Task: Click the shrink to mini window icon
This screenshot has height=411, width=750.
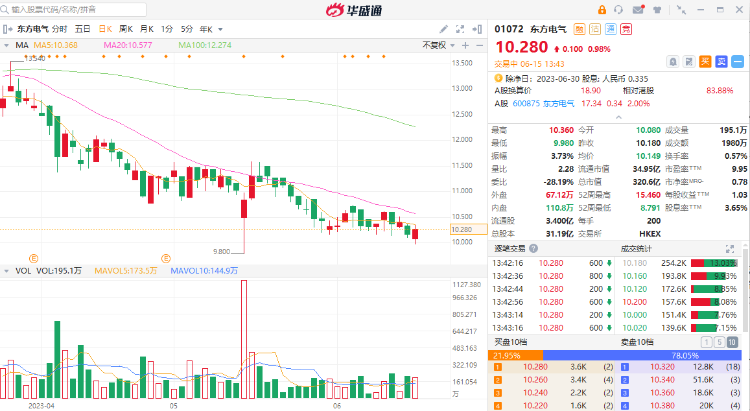Action: point(682,10)
